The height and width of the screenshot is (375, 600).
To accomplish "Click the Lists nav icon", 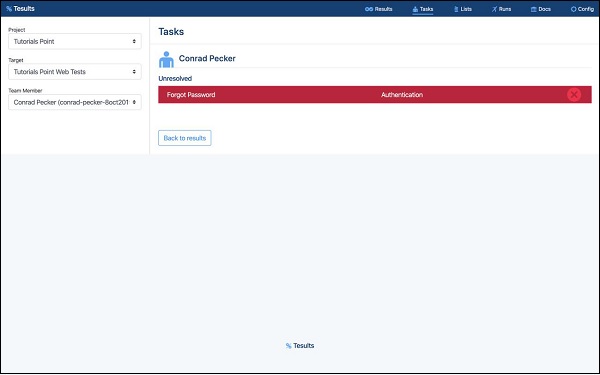I will (456, 9).
